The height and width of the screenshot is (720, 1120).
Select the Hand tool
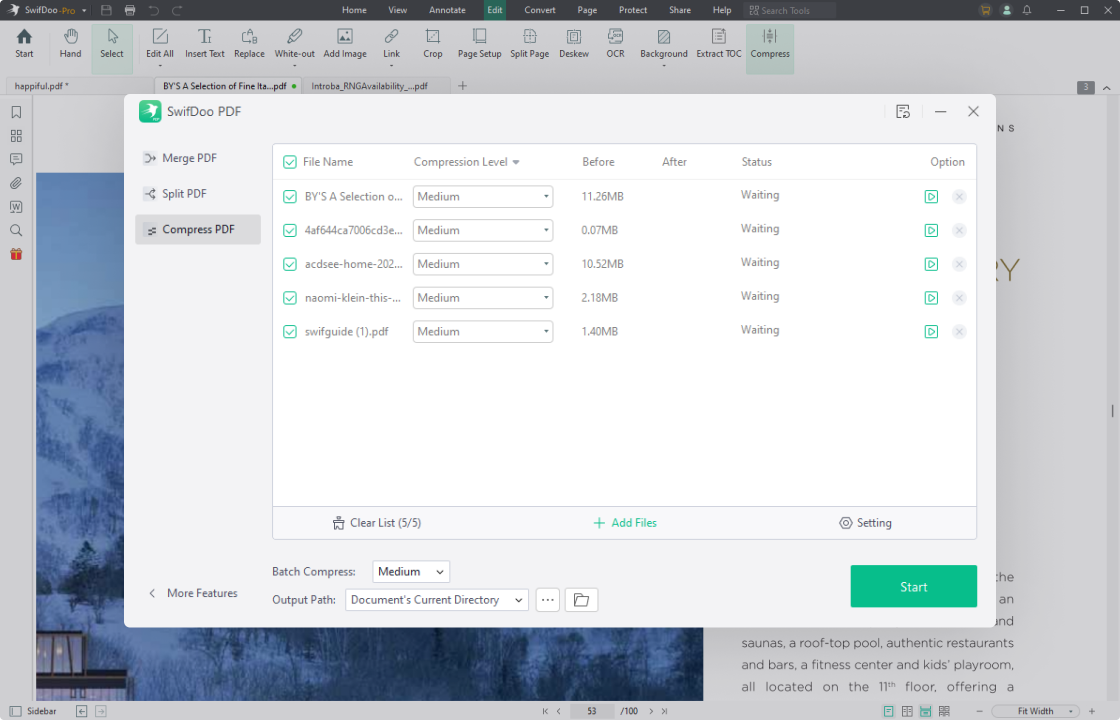[70, 44]
